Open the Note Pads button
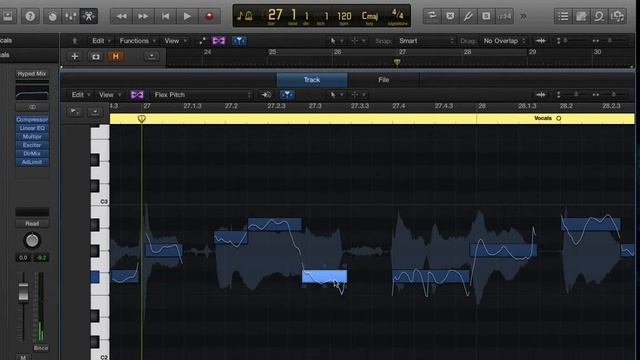640x360 pixels. click(x=581, y=16)
